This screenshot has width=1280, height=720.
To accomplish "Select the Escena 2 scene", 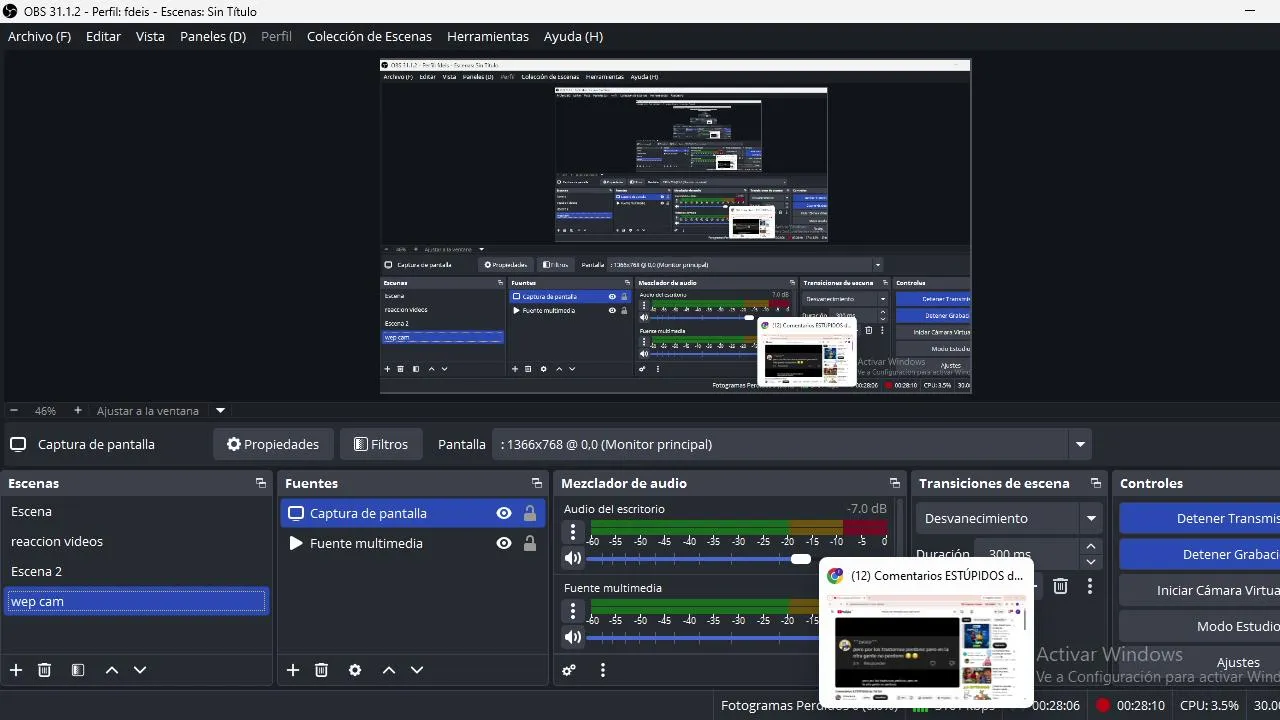I will [136, 571].
